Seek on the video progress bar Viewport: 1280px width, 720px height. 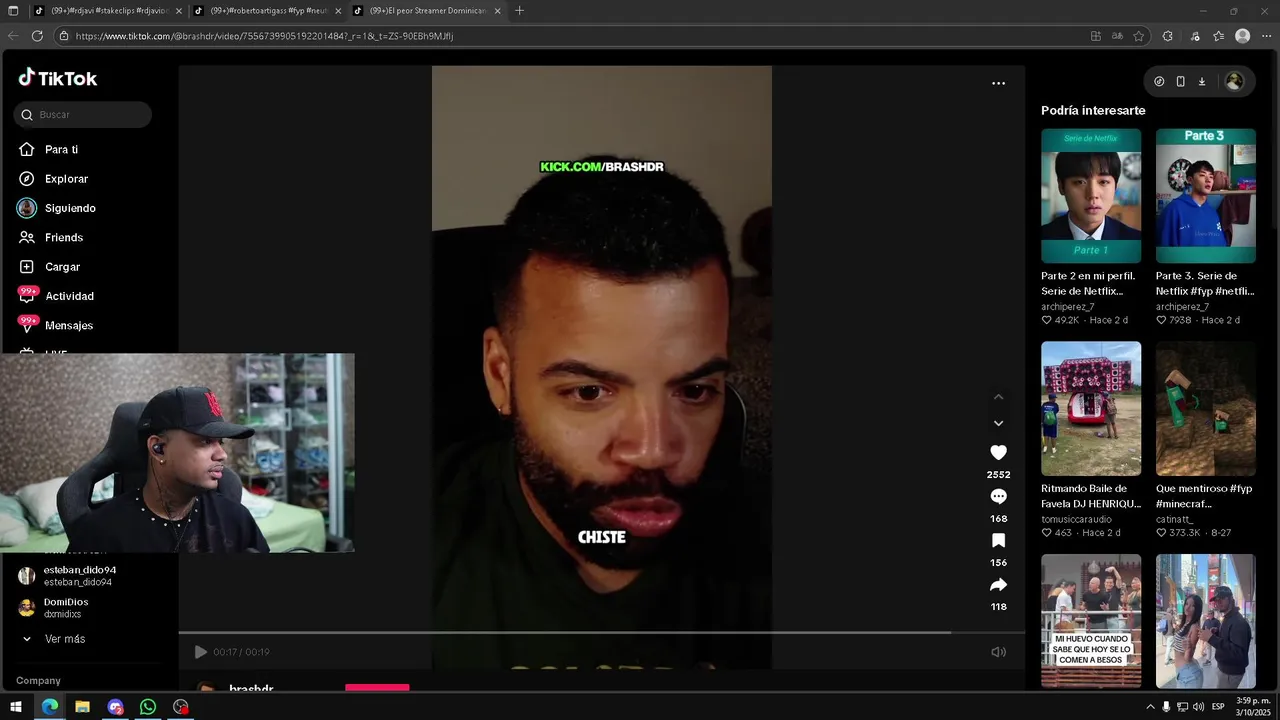602,632
